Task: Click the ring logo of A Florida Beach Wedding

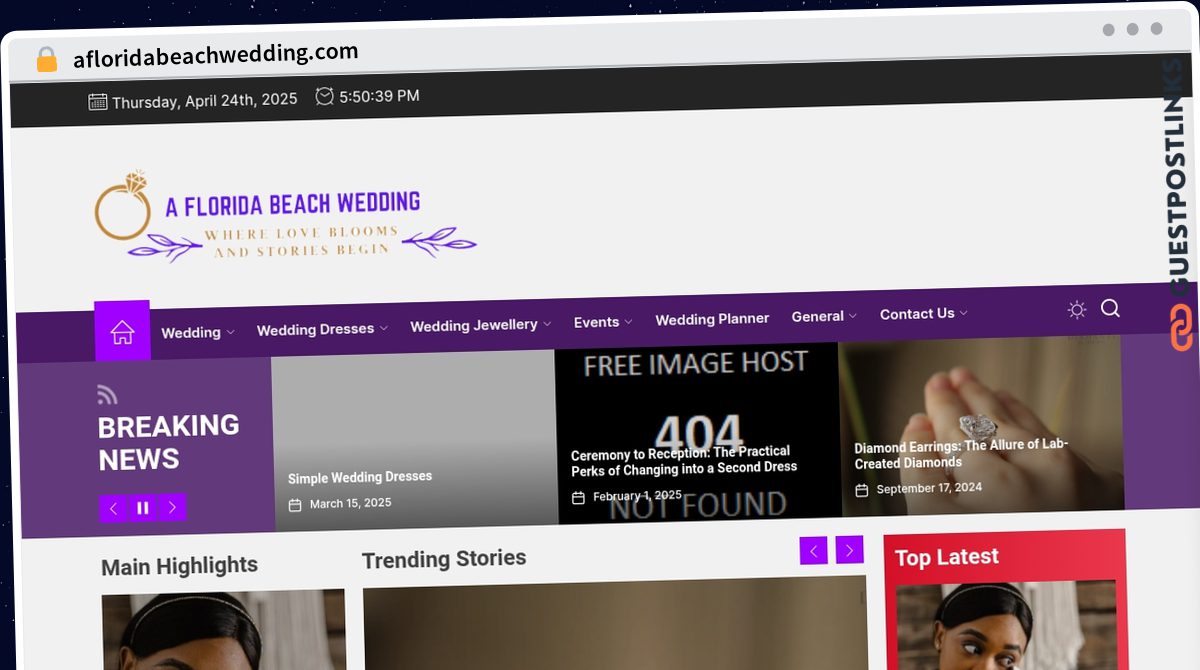Action: [x=125, y=207]
